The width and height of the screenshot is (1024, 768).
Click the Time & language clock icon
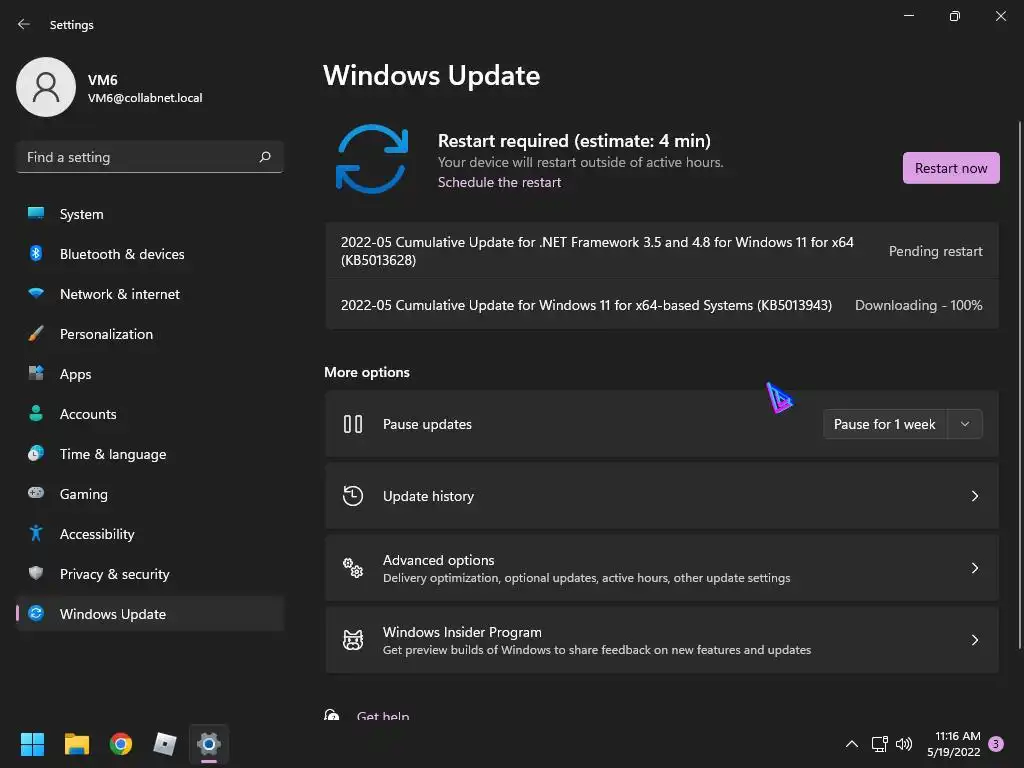point(36,453)
